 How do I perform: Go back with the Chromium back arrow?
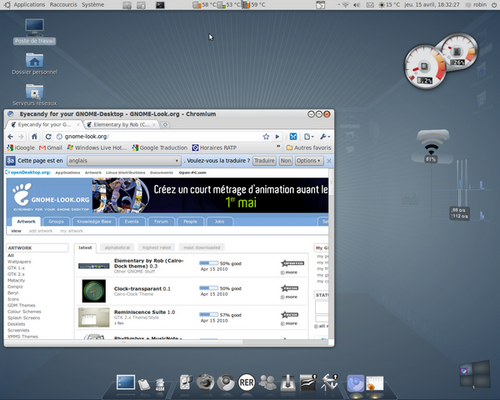[x=10, y=137]
